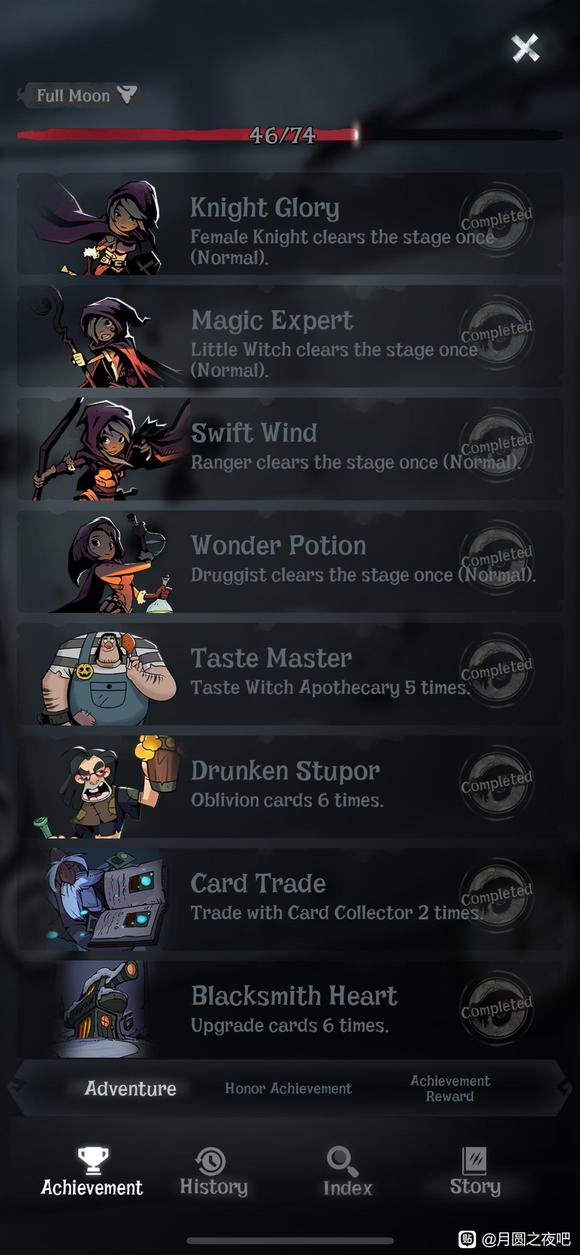Screen dimensions: 580x1255
Task: Switch to the Honor Achievement tab
Action: pyautogui.click(x=288, y=1089)
